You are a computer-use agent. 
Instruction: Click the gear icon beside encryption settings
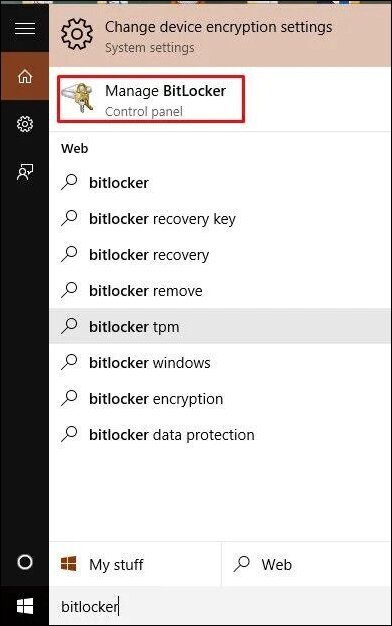(77, 34)
